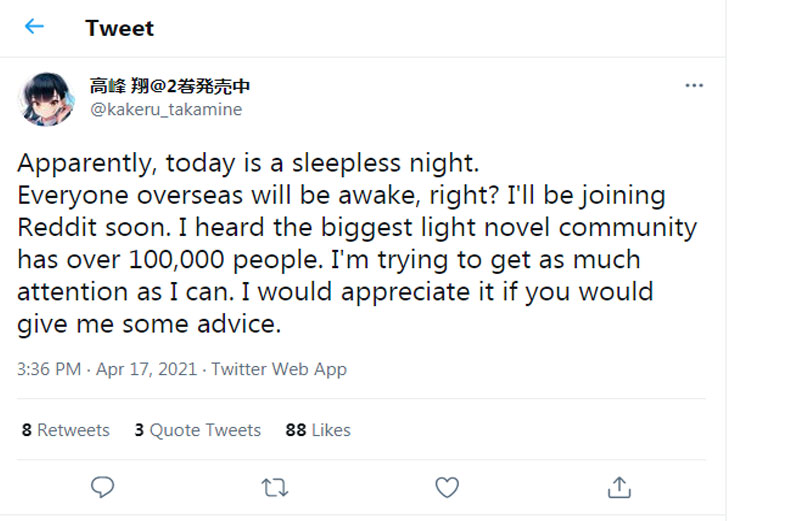802x521 pixels.
Task: View the 8 Retweets list
Action: pos(66,430)
